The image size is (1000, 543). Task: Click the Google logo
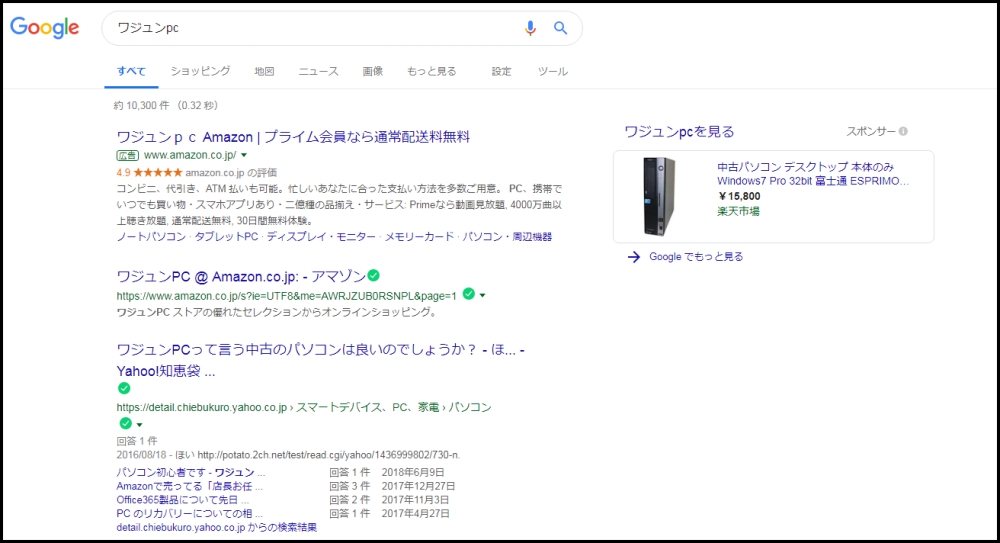(x=45, y=27)
